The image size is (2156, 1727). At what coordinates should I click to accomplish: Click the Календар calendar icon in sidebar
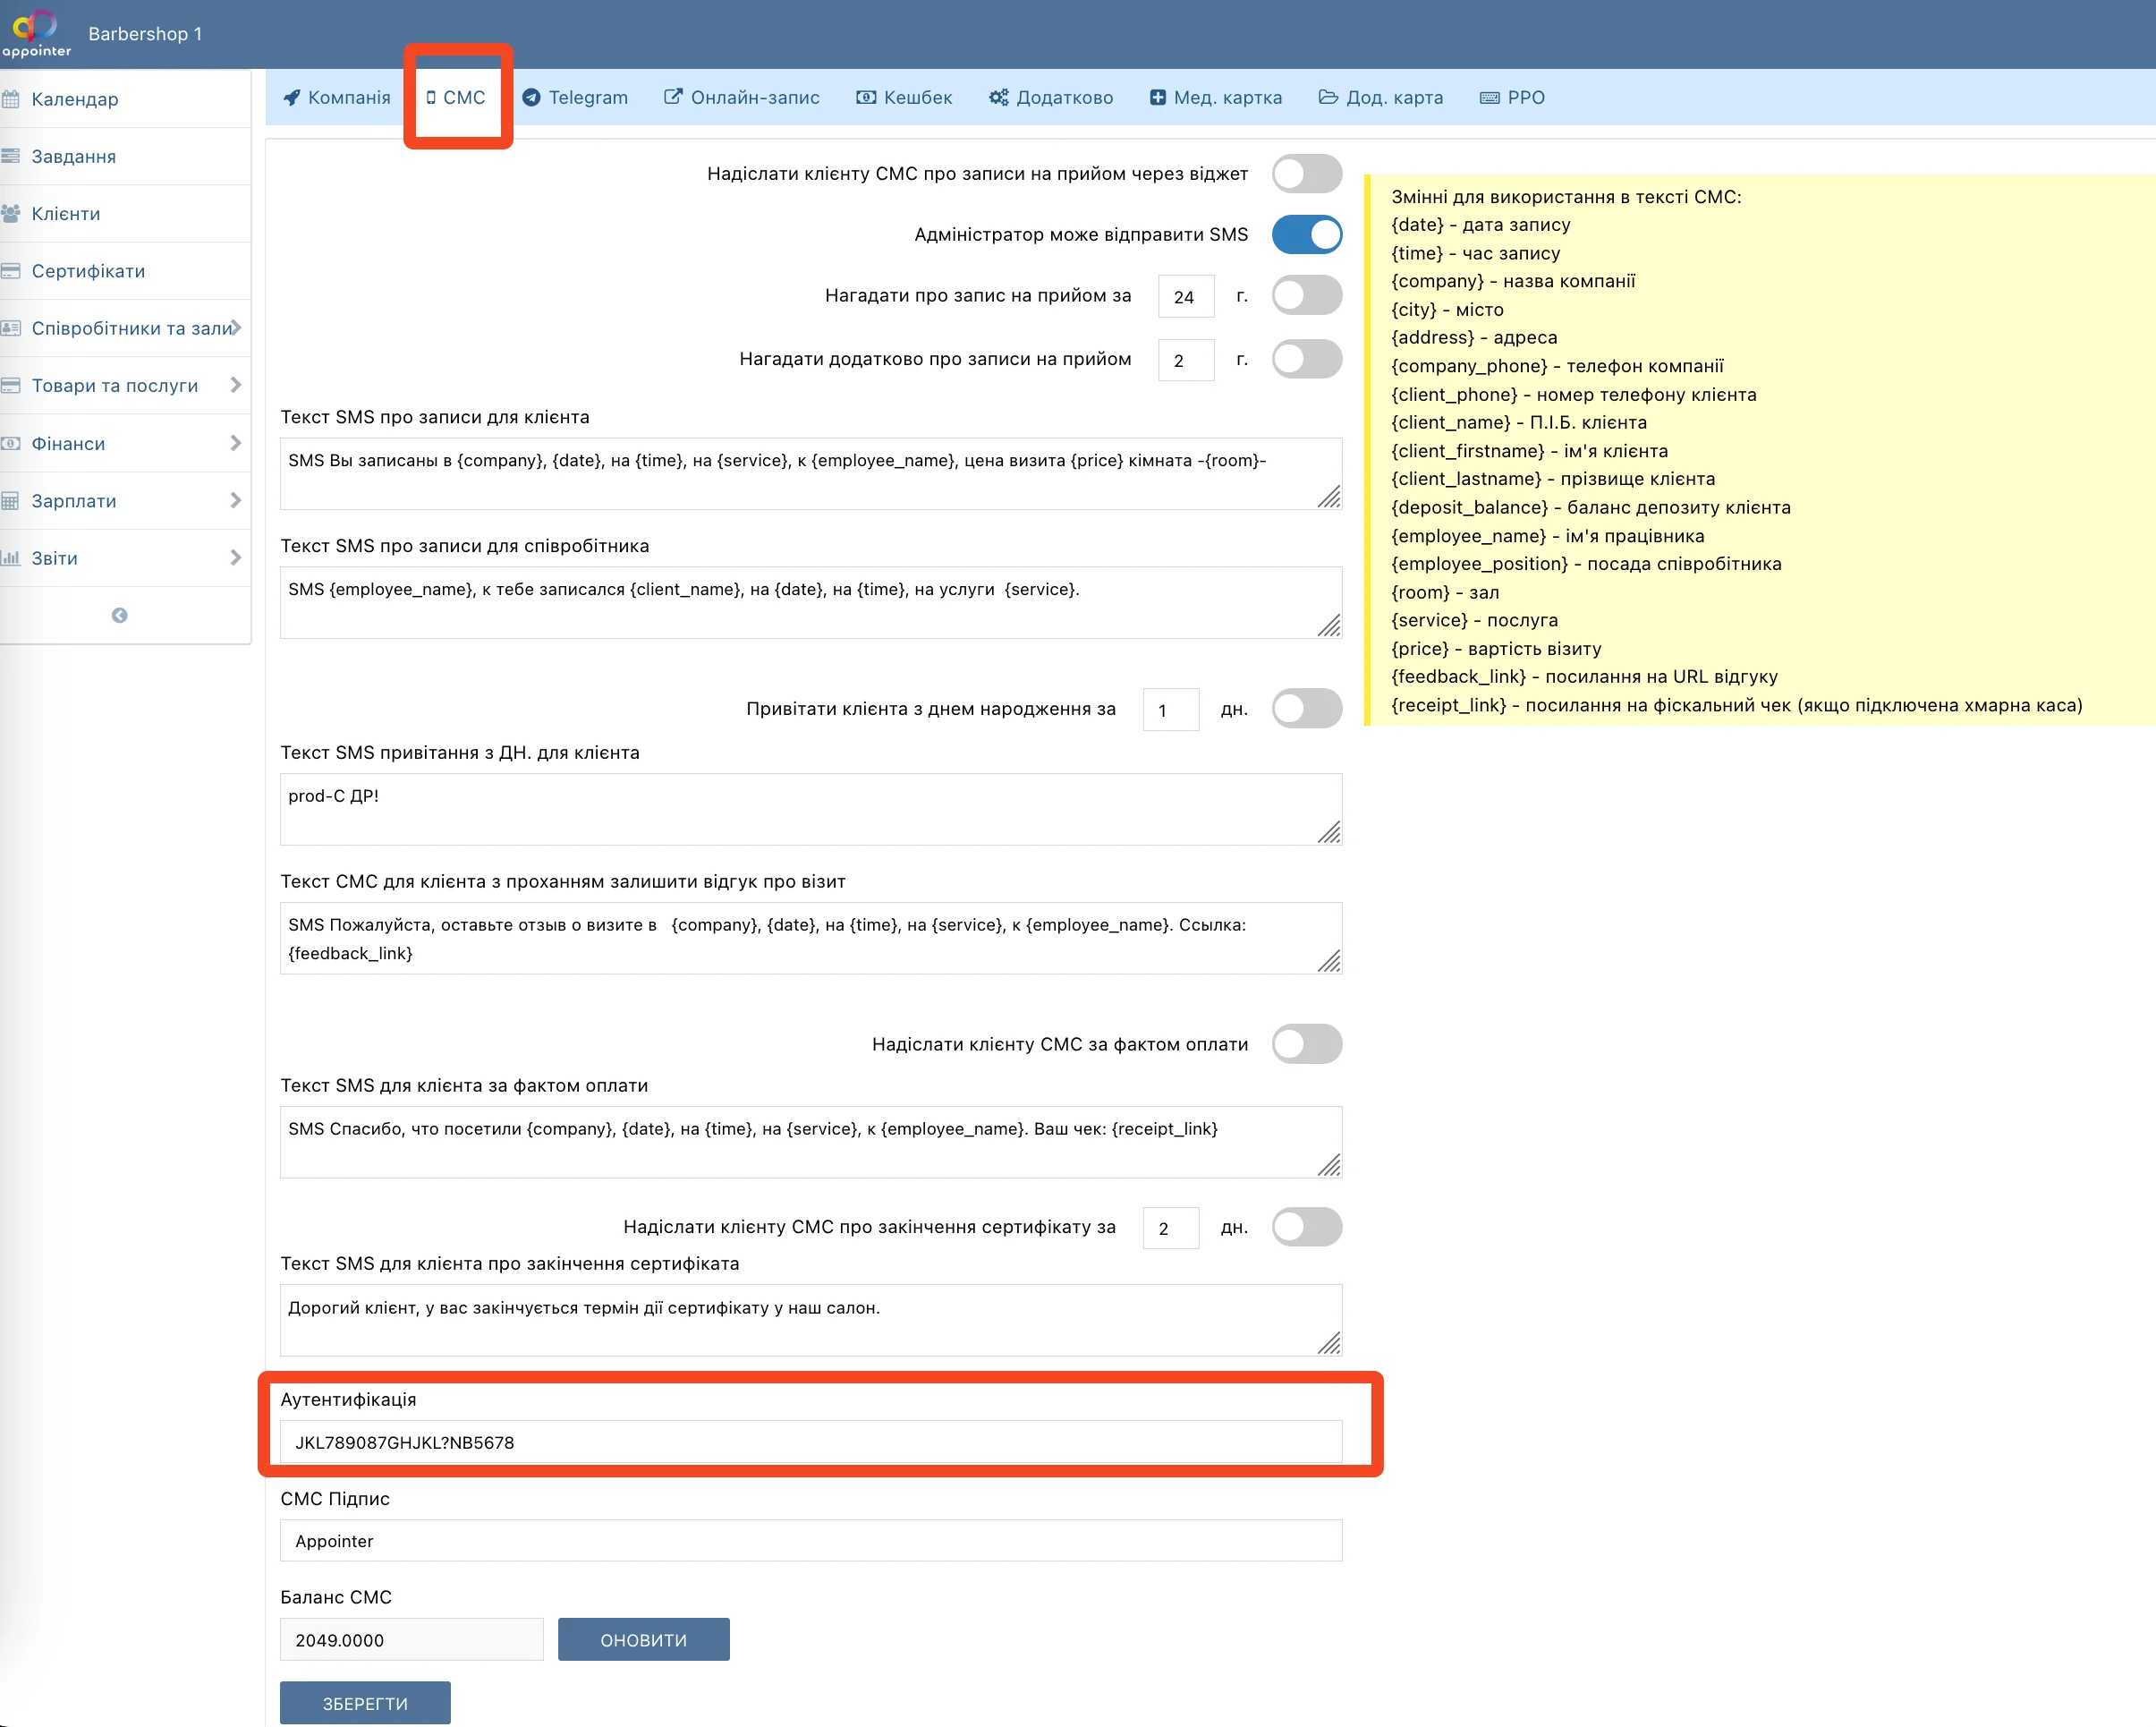[x=11, y=99]
